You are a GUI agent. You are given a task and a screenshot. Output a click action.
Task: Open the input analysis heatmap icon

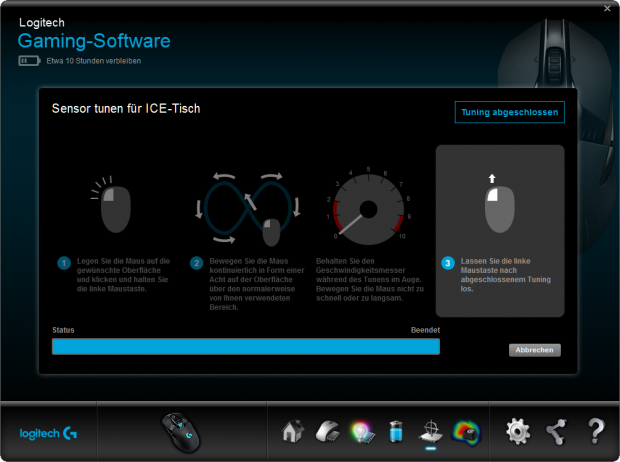pyautogui.click(x=466, y=432)
